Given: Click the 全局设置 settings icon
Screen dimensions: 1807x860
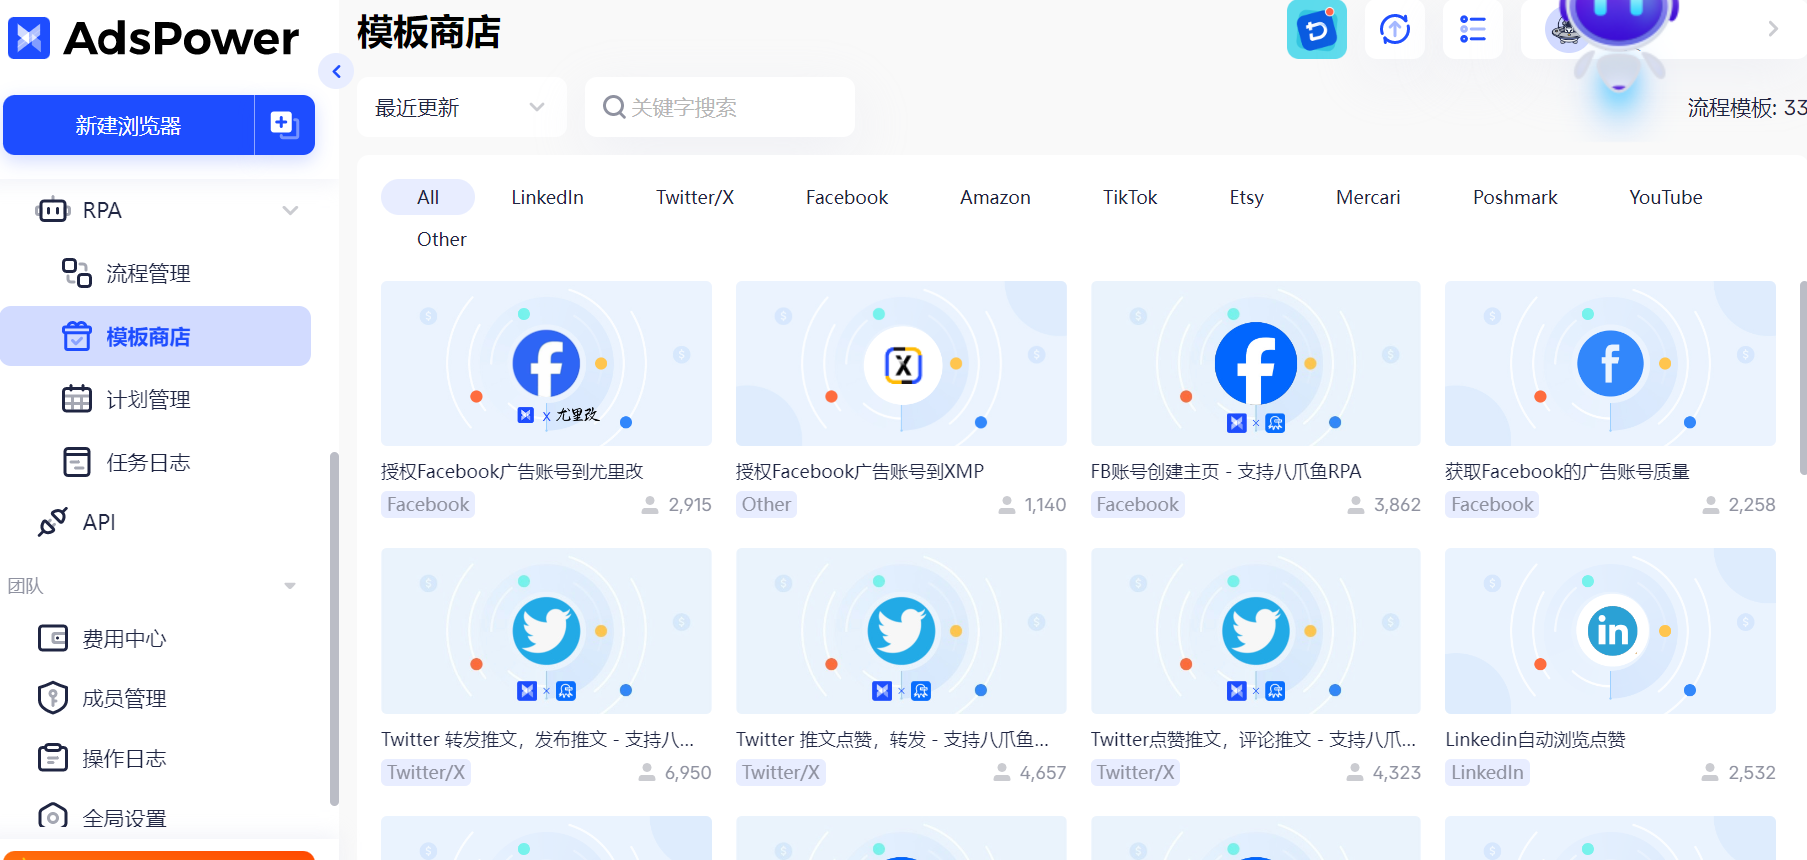Looking at the screenshot, I should (53, 817).
